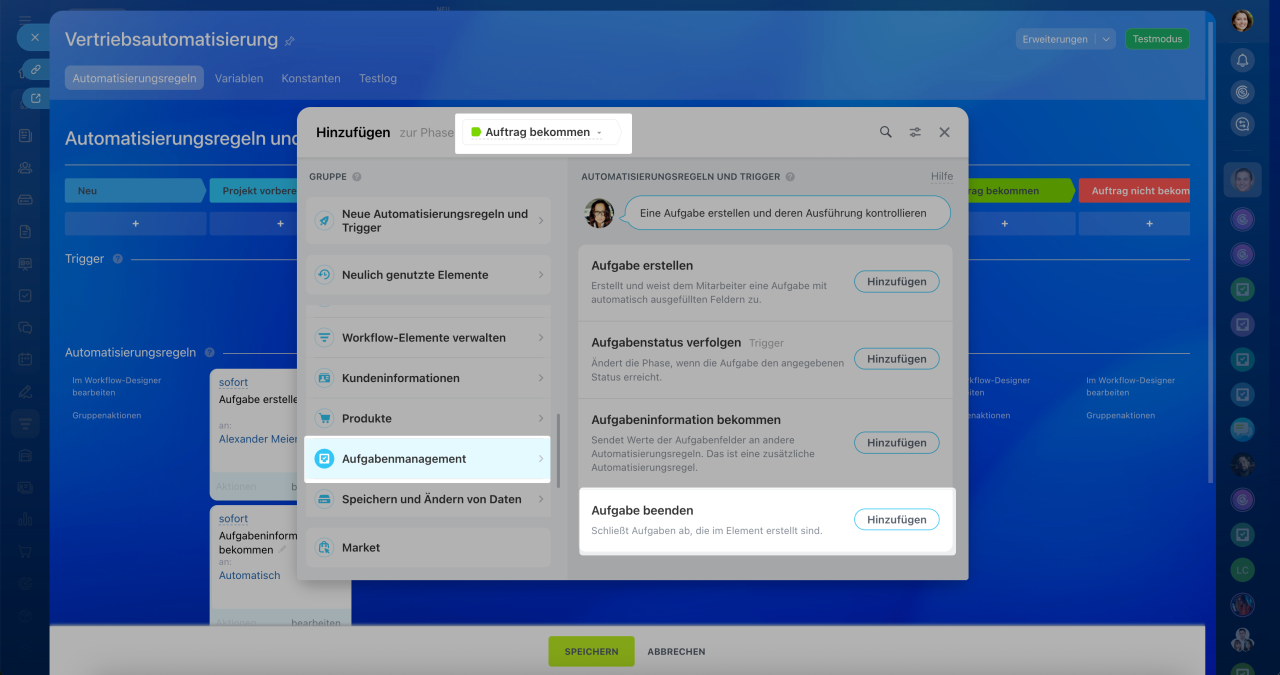
Task: Click help icon beside Automatisierungsregeln und Trigger heading
Action: coord(790,177)
